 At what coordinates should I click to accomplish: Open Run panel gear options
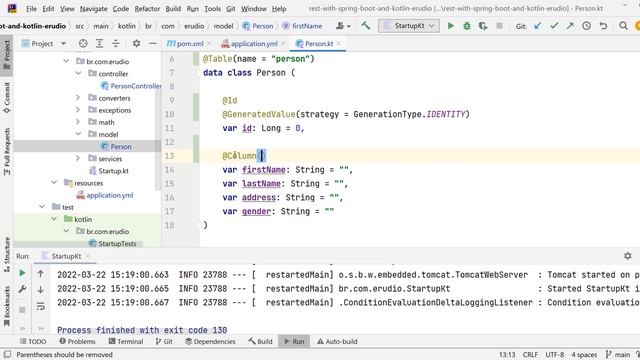(628, 256)
